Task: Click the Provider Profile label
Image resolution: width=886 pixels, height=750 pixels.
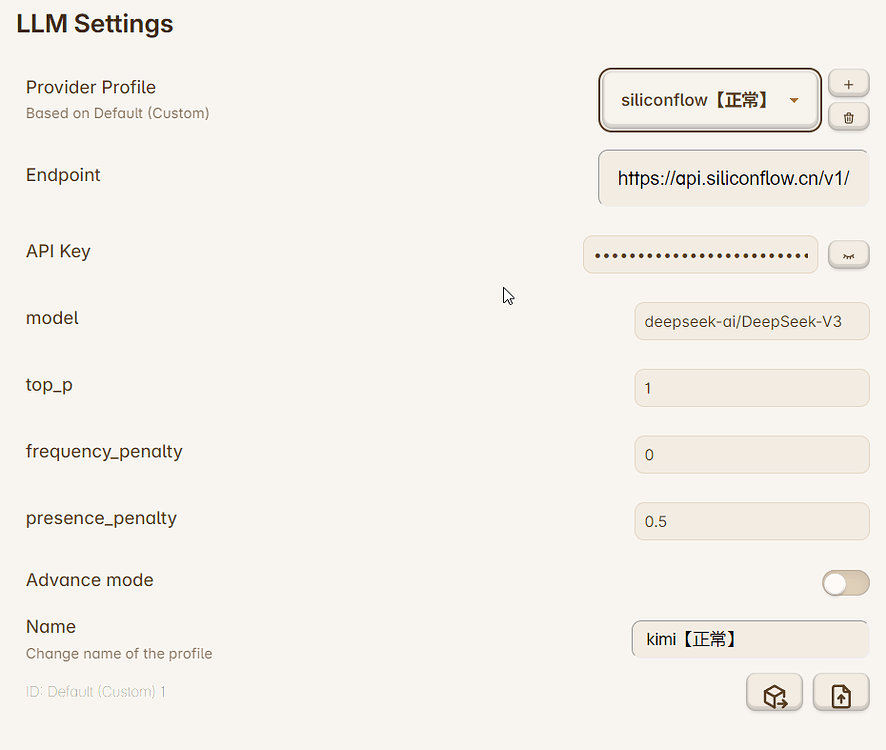Action: pyautogui.click(x=91, y=87)
